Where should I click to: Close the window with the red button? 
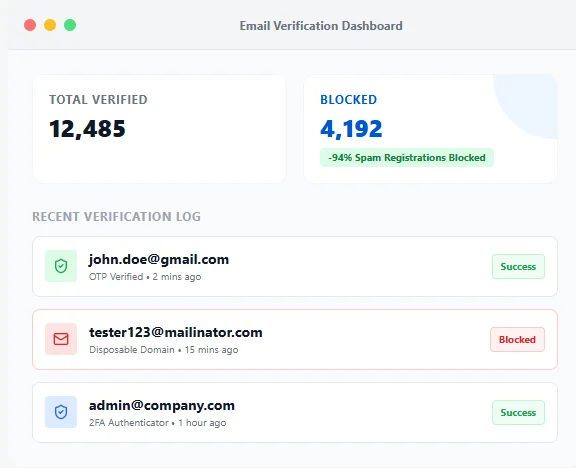tap(30, 25)
